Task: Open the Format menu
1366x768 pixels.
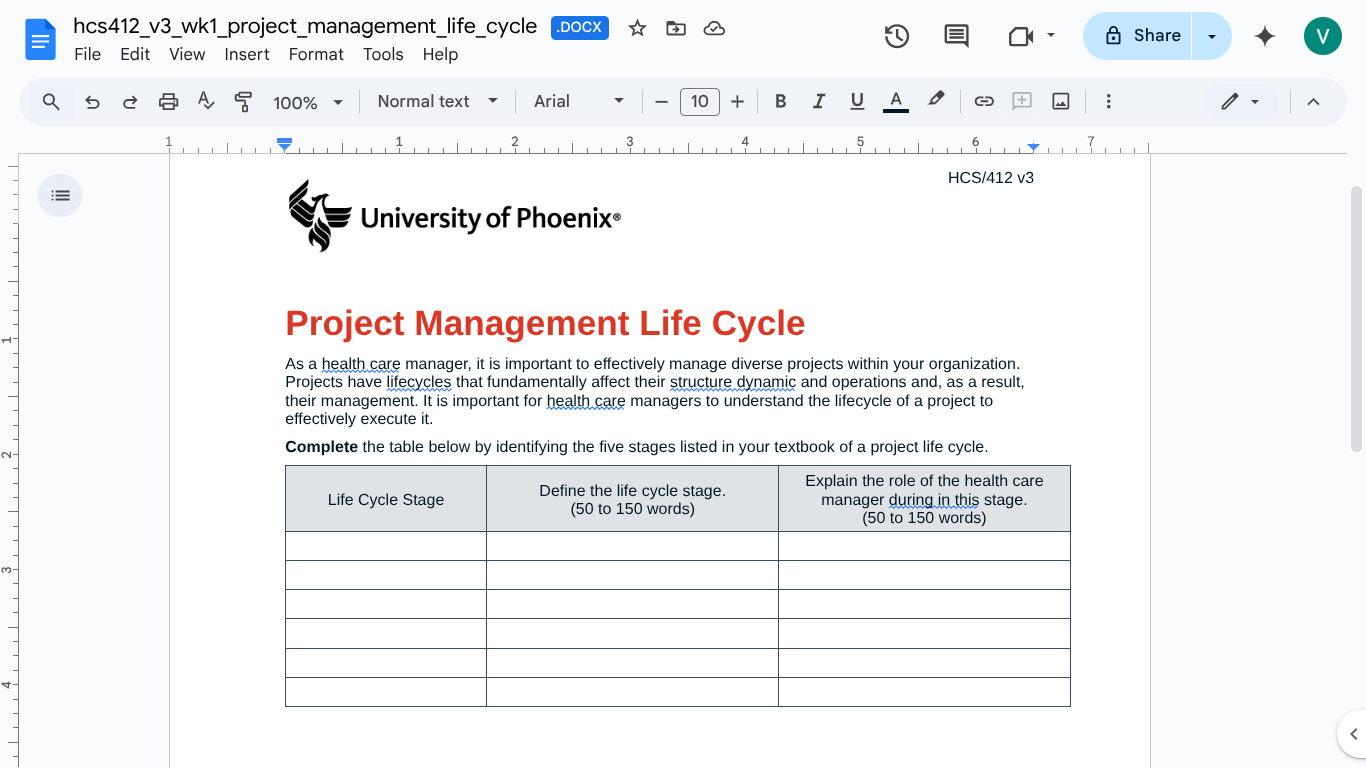Action: [x=316, y=54]
